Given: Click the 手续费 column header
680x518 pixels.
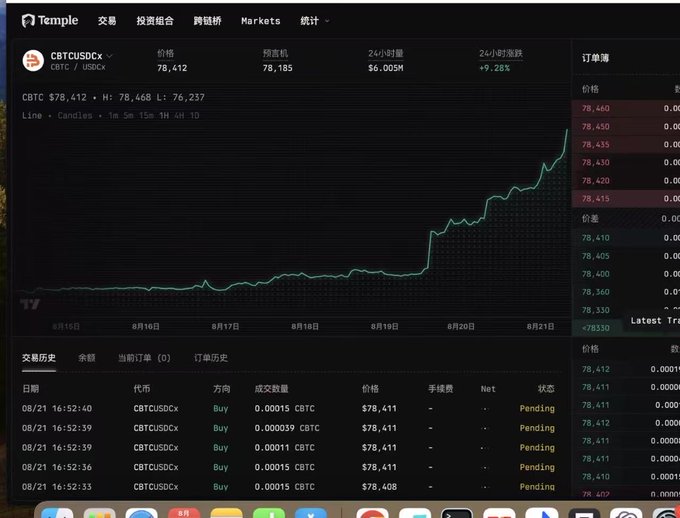Looking at the screenshot, I should [x=441, y=389].
